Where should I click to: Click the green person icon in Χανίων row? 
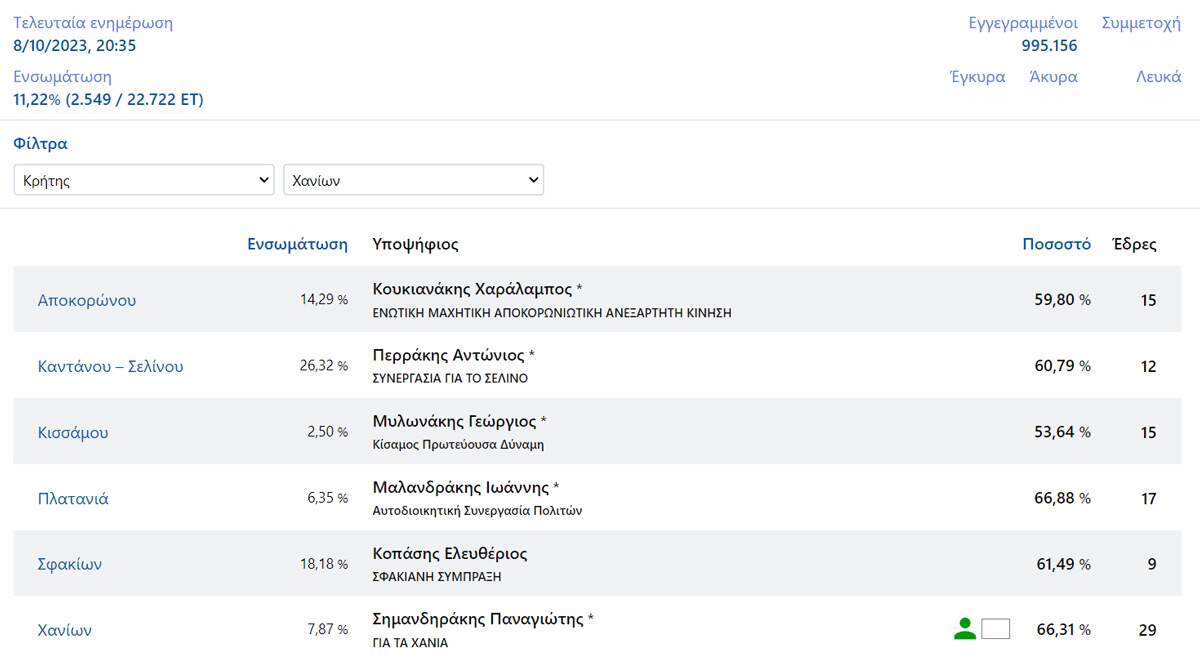964,629
